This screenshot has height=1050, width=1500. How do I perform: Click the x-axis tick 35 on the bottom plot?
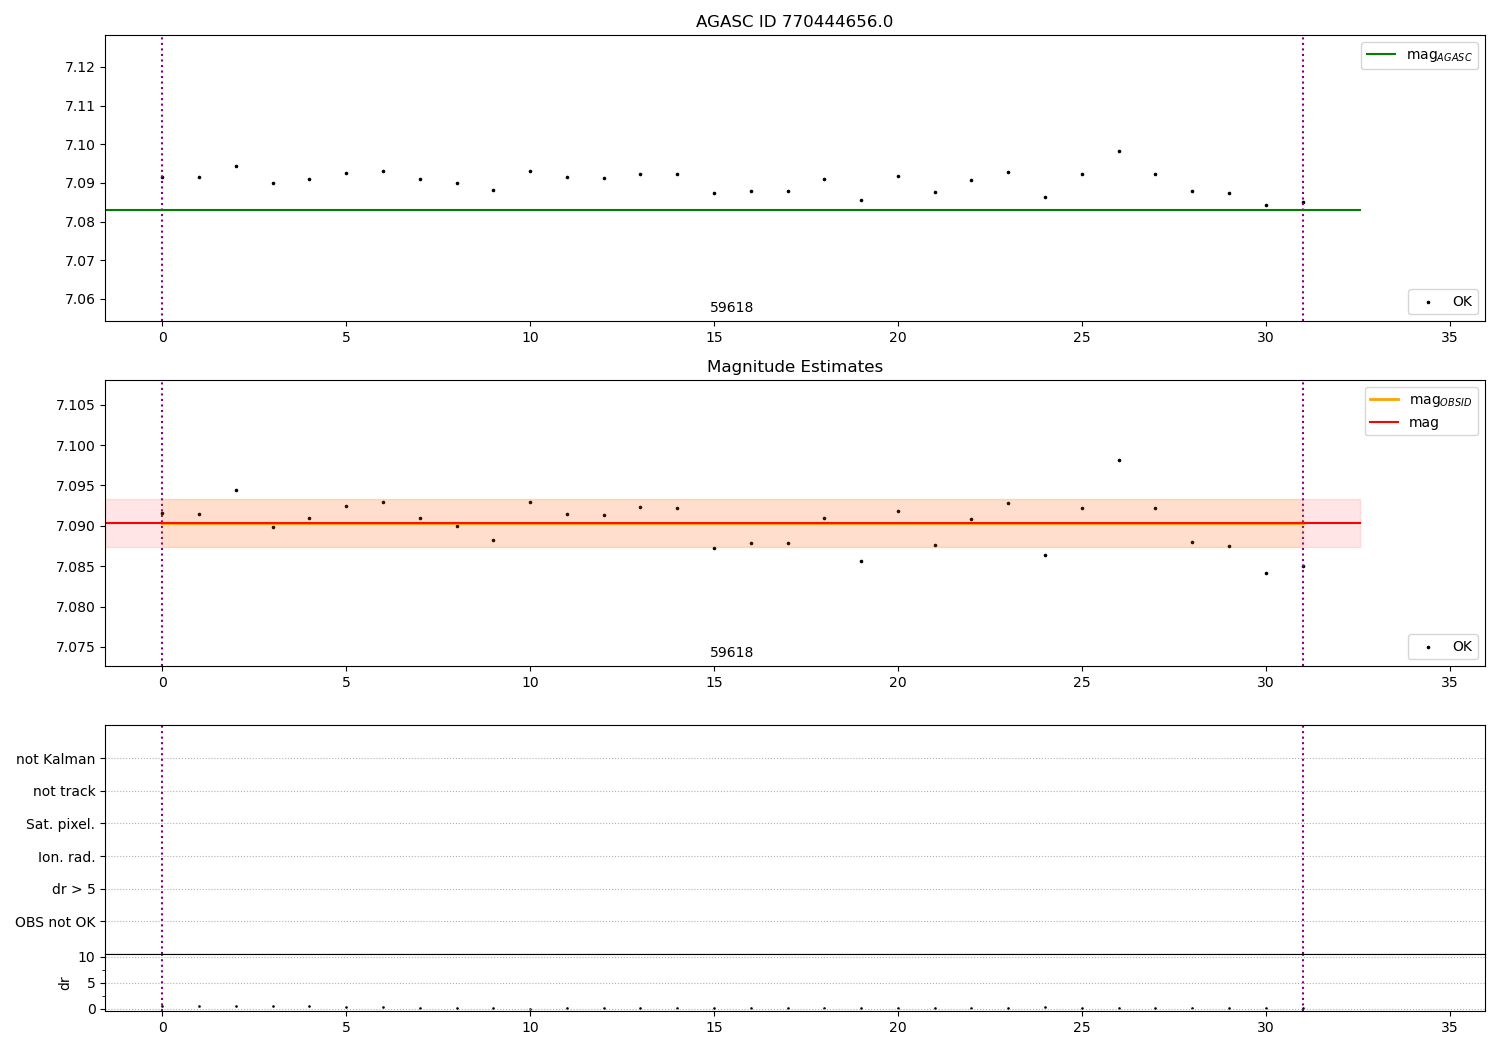pyautogui.click(x=1449, y=1027)
